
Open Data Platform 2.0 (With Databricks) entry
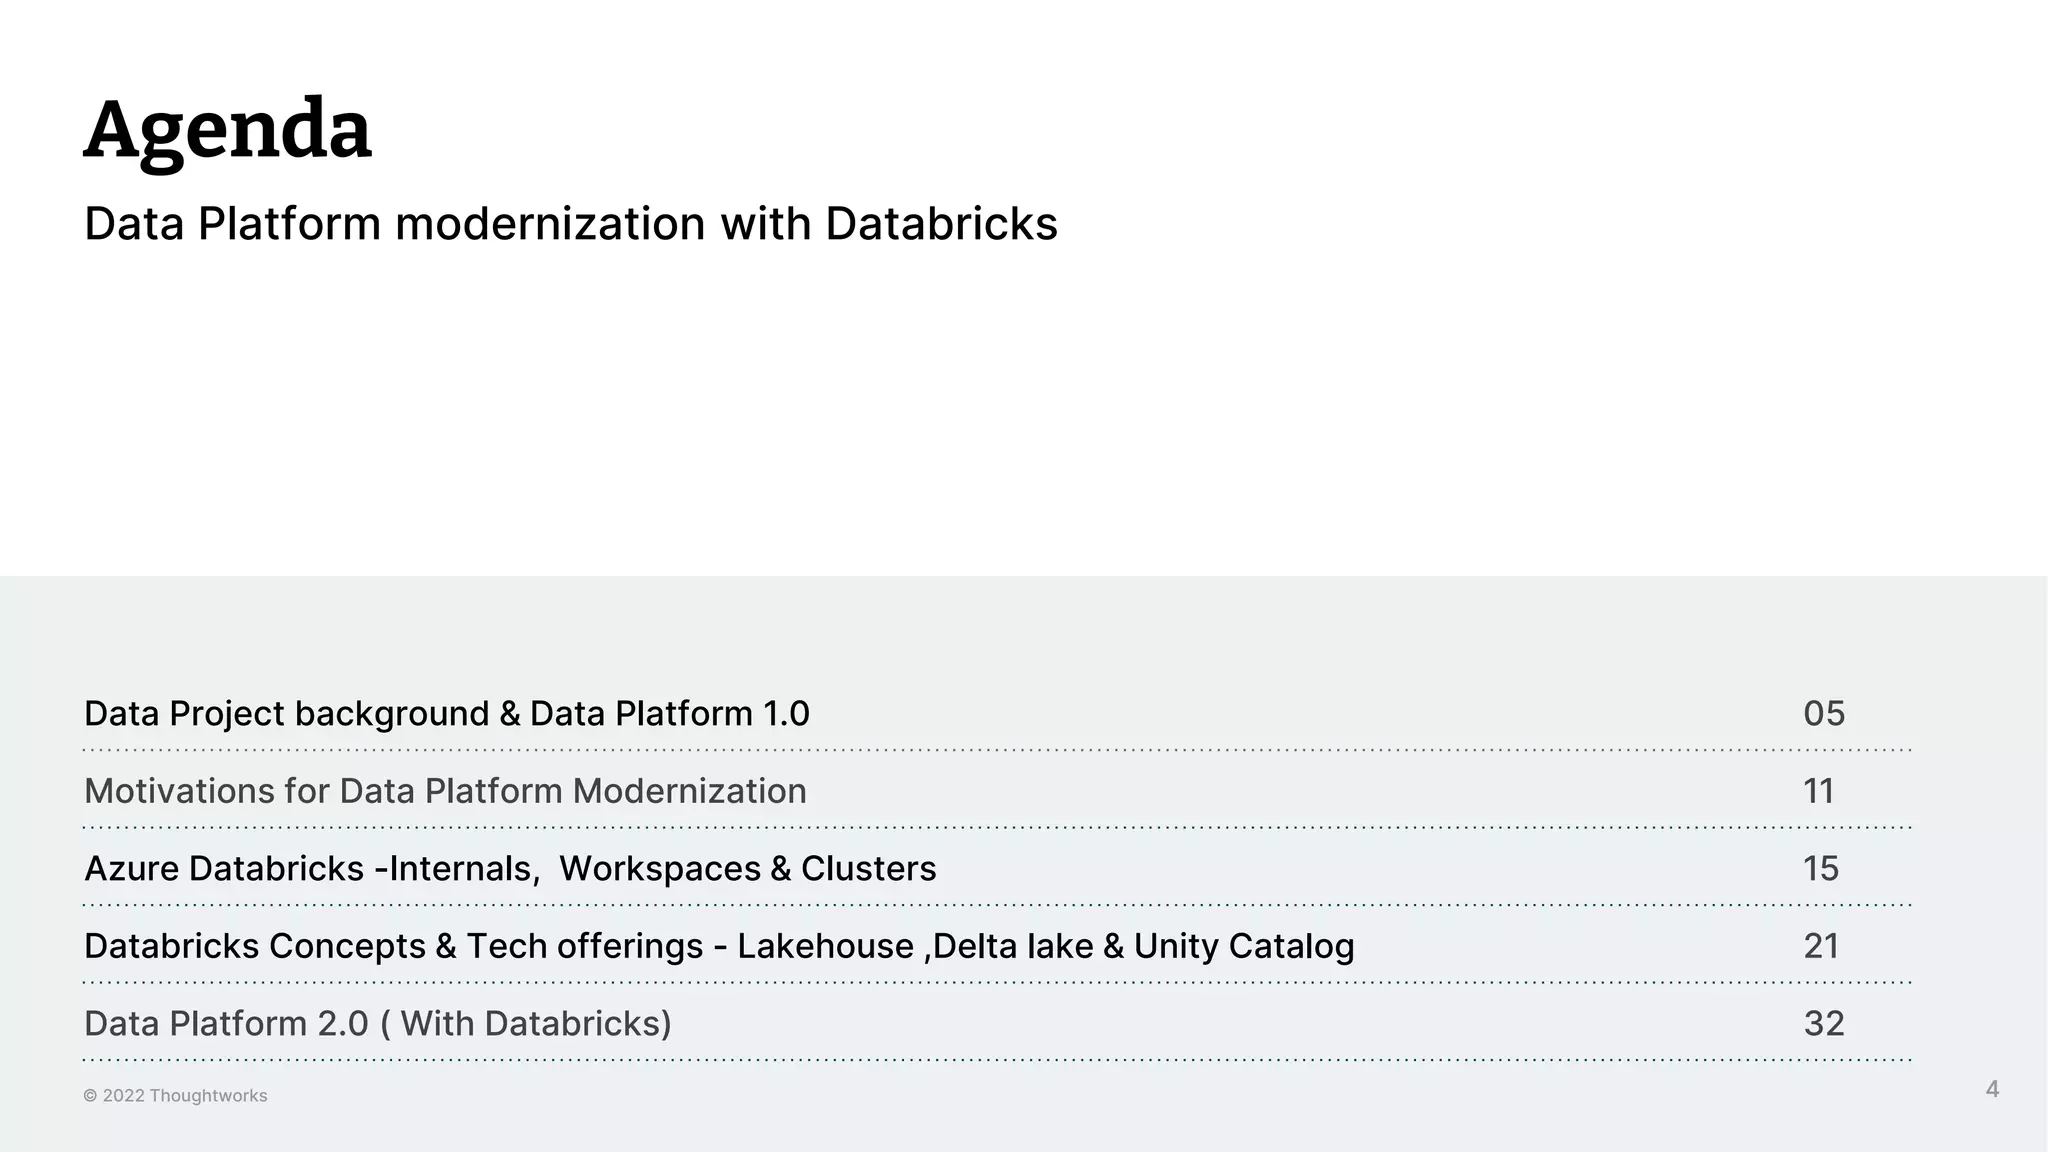[378, 1023]
